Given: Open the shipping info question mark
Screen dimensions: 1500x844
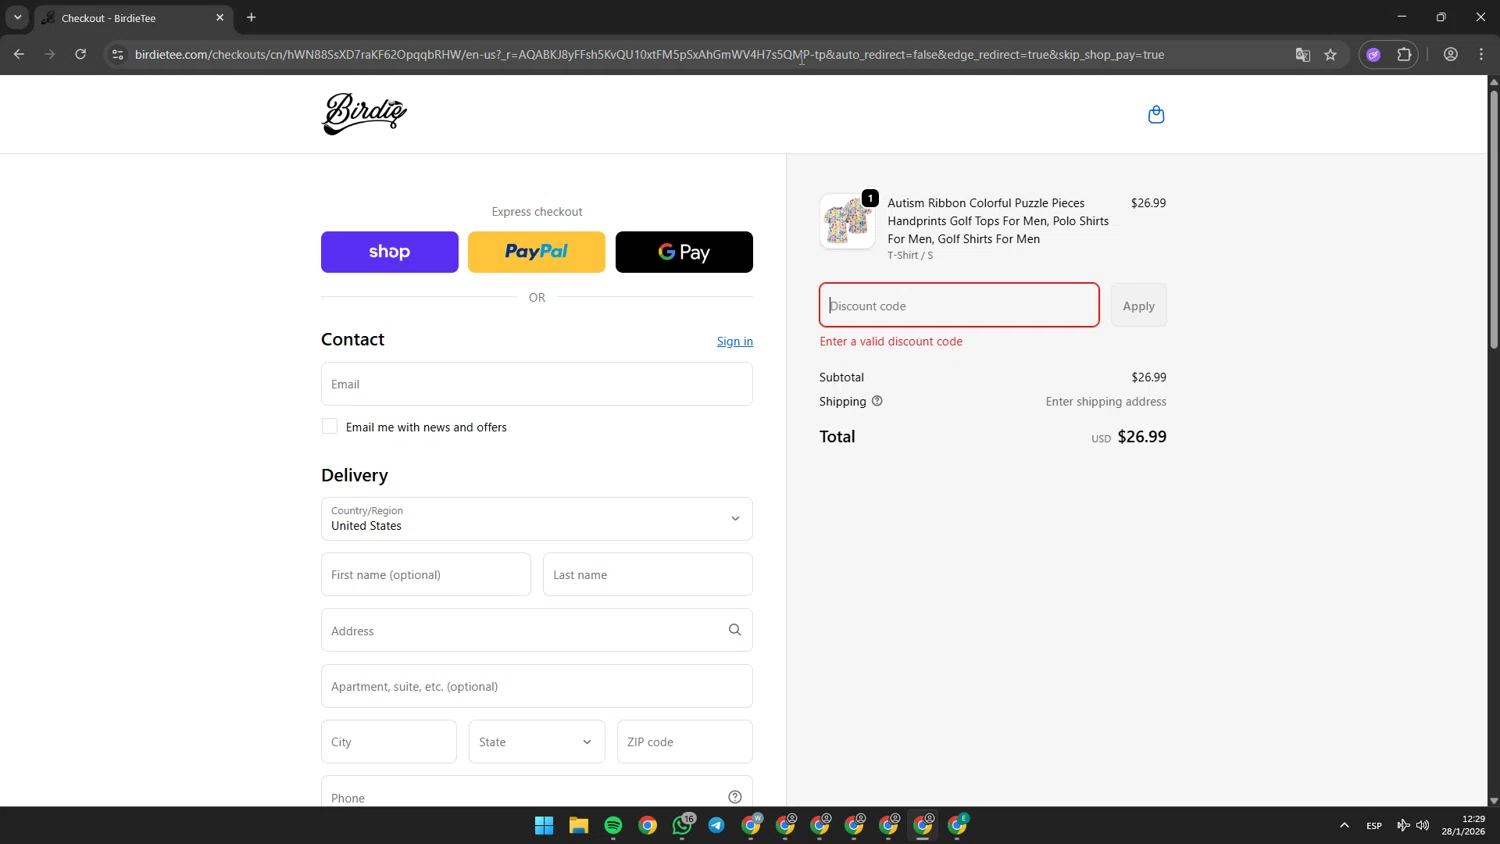Looking at the screenshot, I should [877, 401].
